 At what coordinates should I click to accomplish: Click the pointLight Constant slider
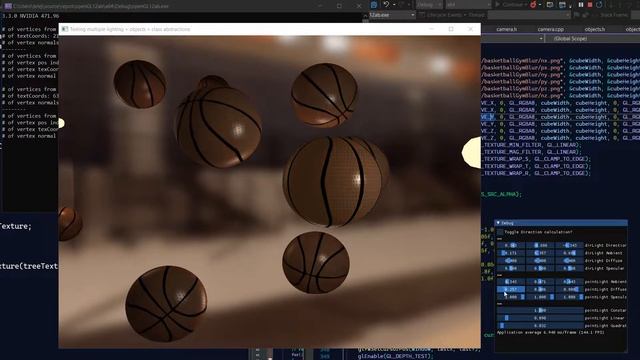(x=540, y=310)
